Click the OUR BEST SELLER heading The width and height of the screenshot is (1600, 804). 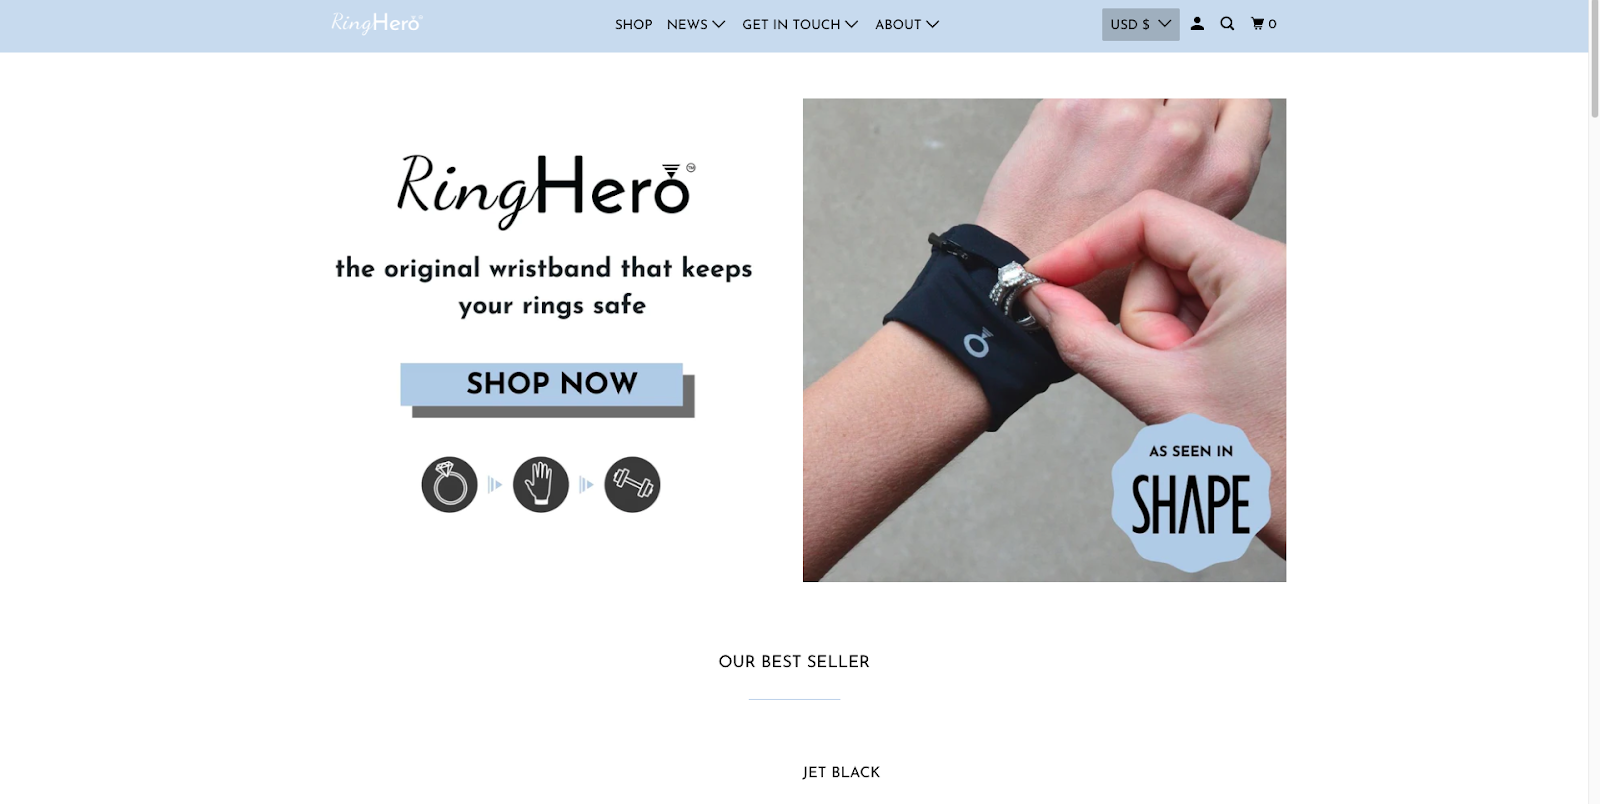pyautogui.click(x=794, y=662)
